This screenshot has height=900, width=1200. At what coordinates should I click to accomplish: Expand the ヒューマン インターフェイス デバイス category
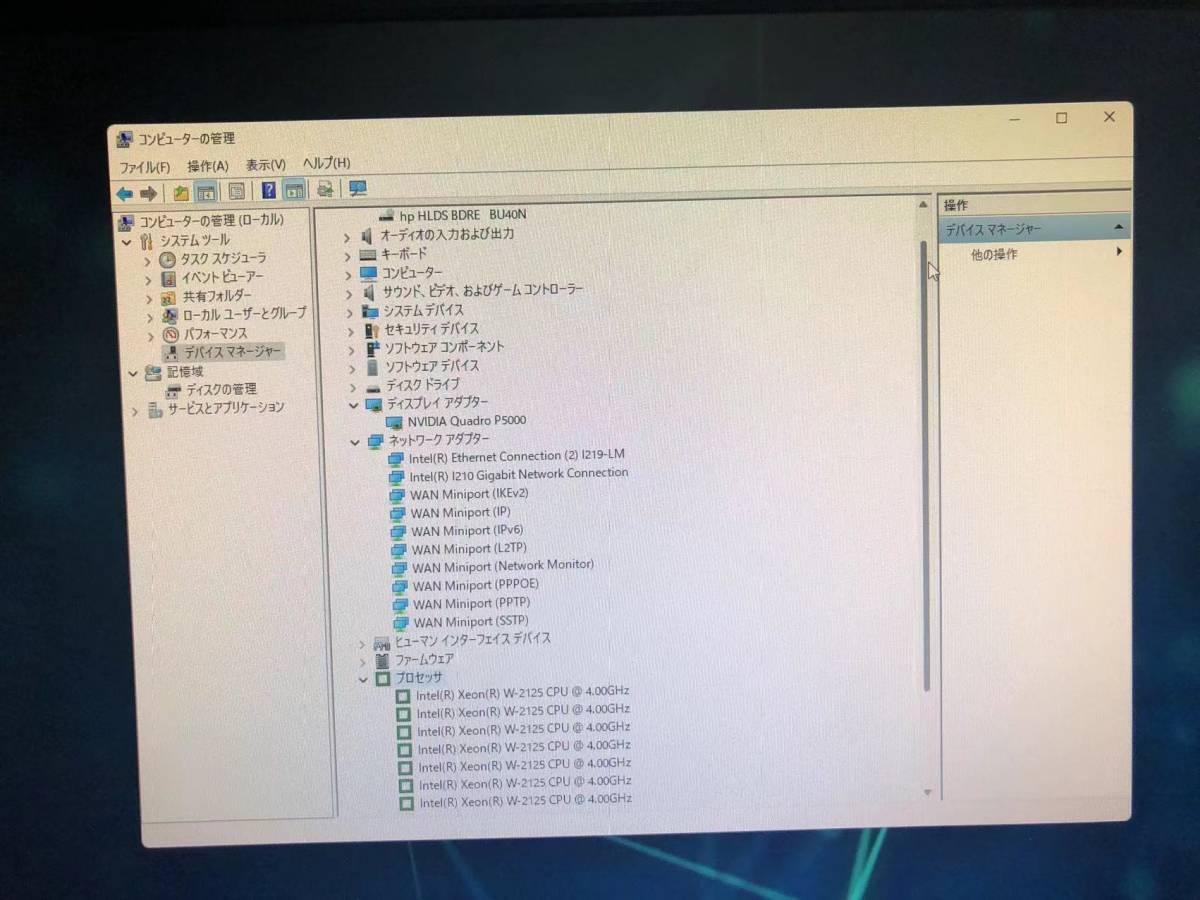tap(362, 643)
